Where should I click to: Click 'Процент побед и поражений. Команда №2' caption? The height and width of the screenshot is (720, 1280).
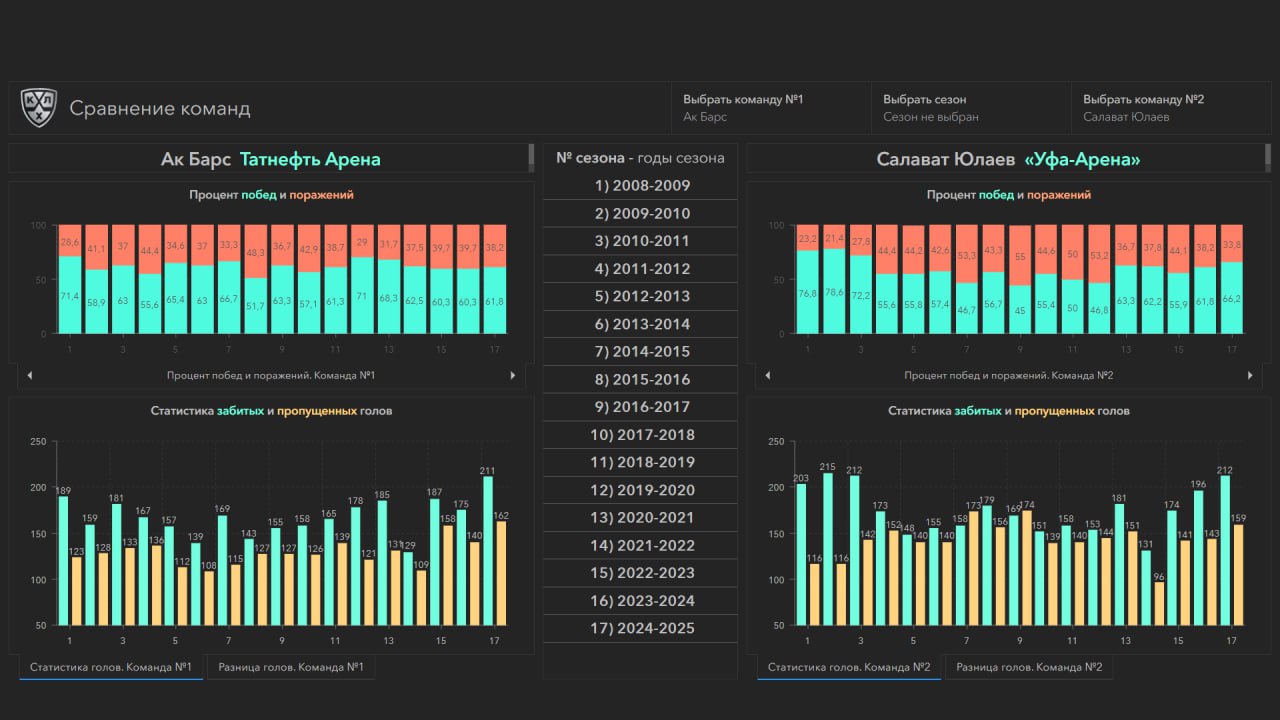[x=1009, y=375]
